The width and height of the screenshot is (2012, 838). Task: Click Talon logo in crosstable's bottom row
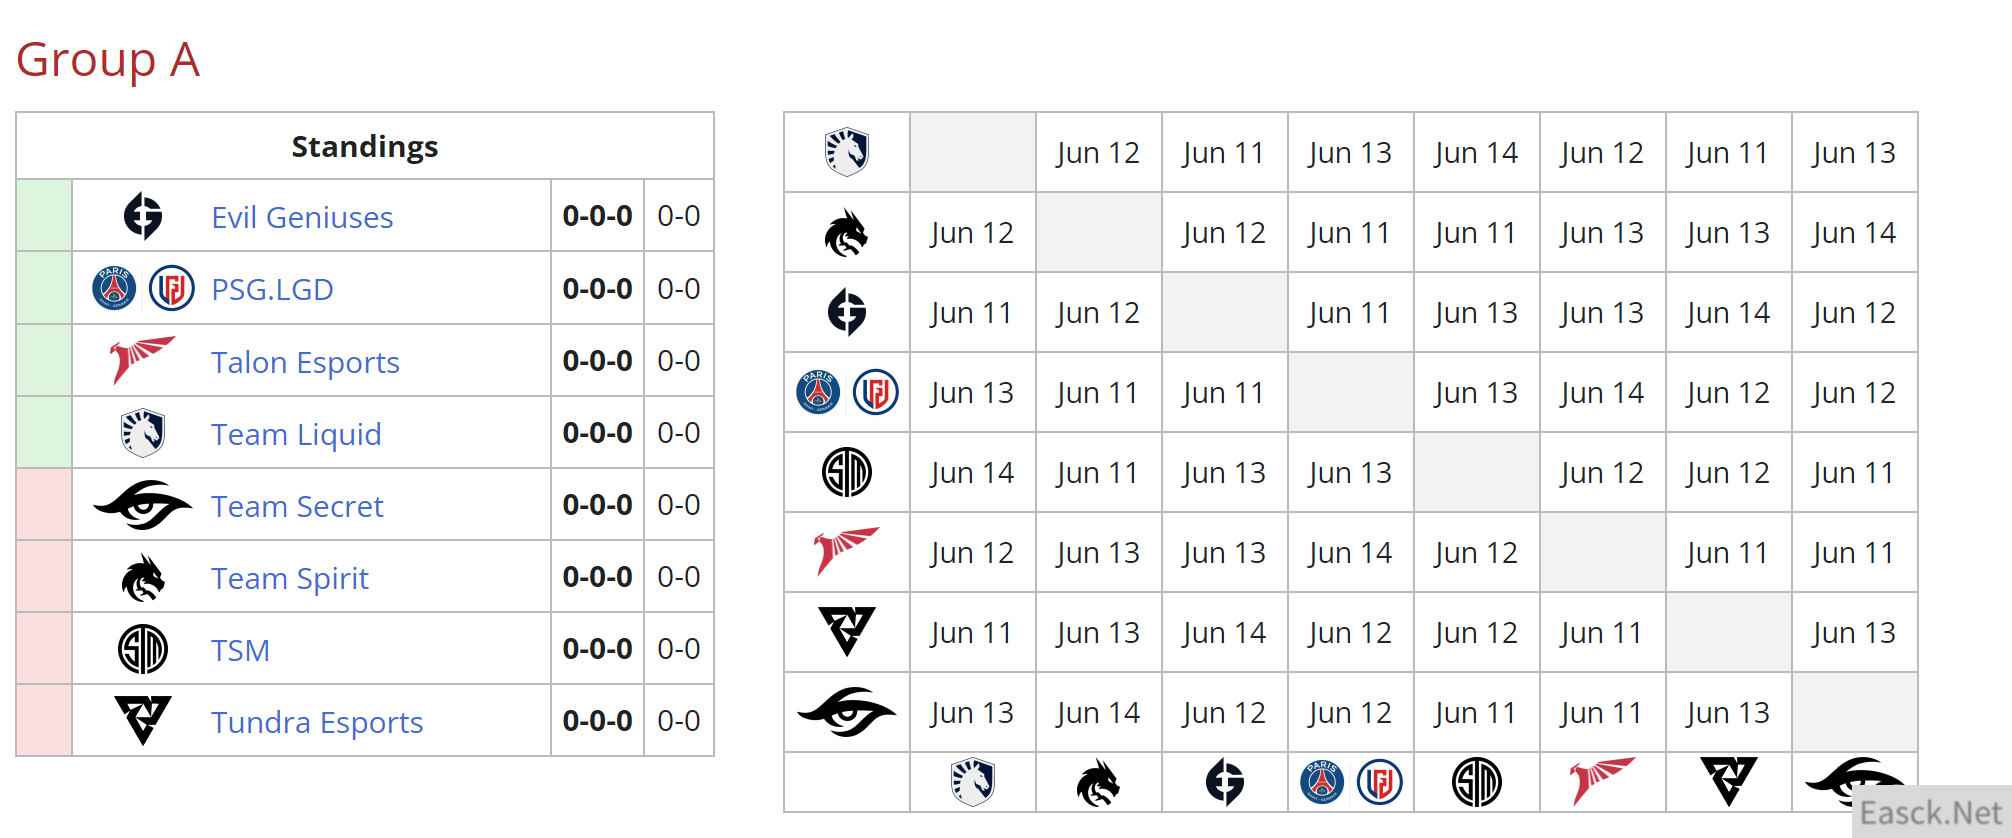click(1601, 780)
